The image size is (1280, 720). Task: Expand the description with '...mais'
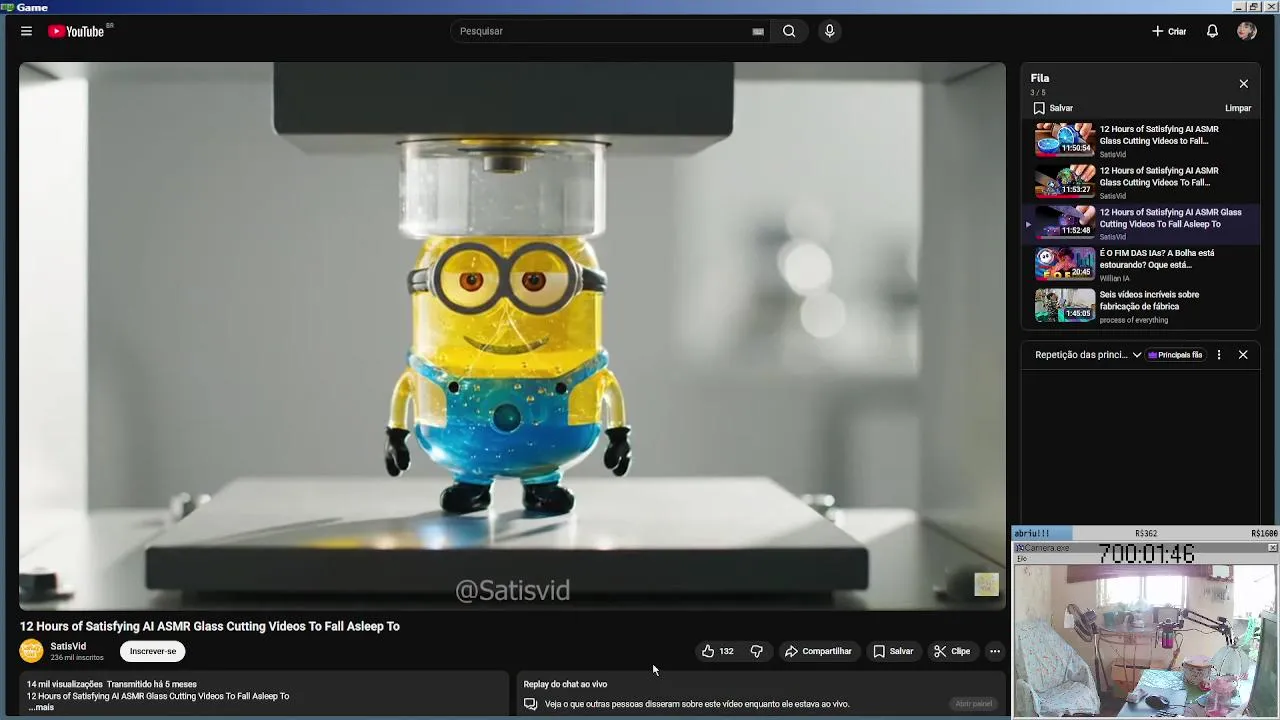[41, 707]
